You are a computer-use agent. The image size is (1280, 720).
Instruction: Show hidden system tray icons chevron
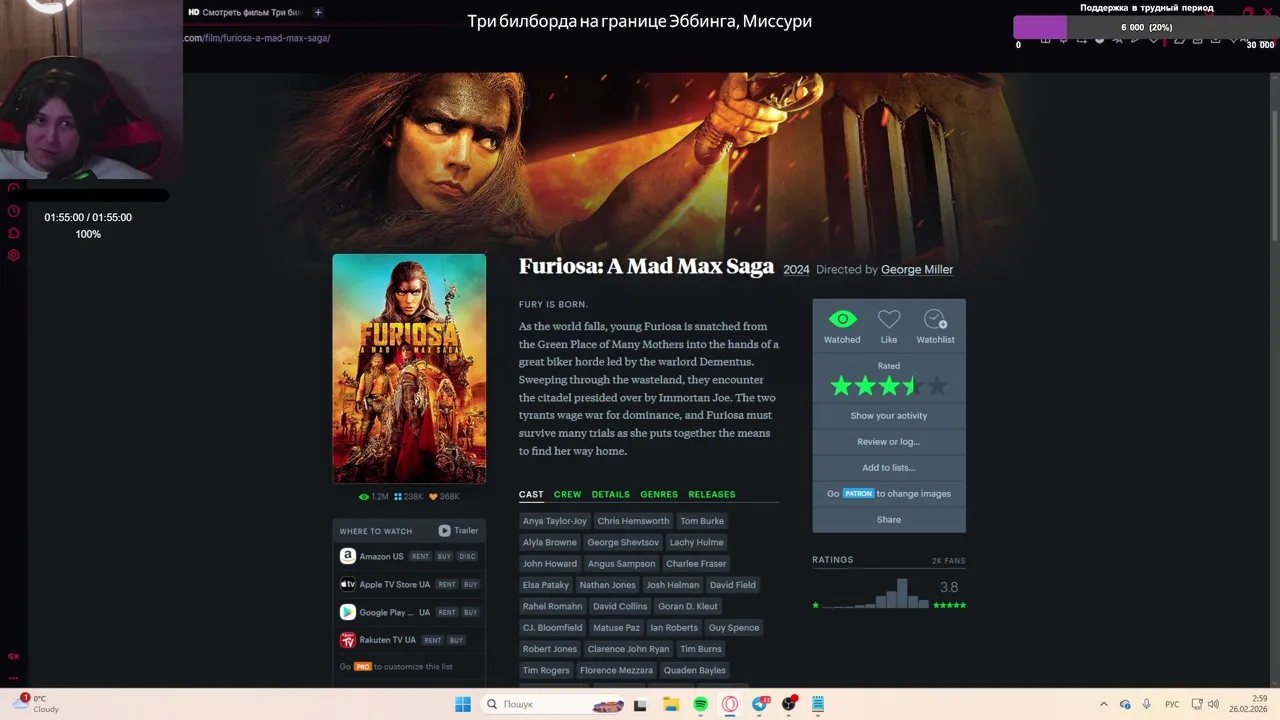point(1104,704)
